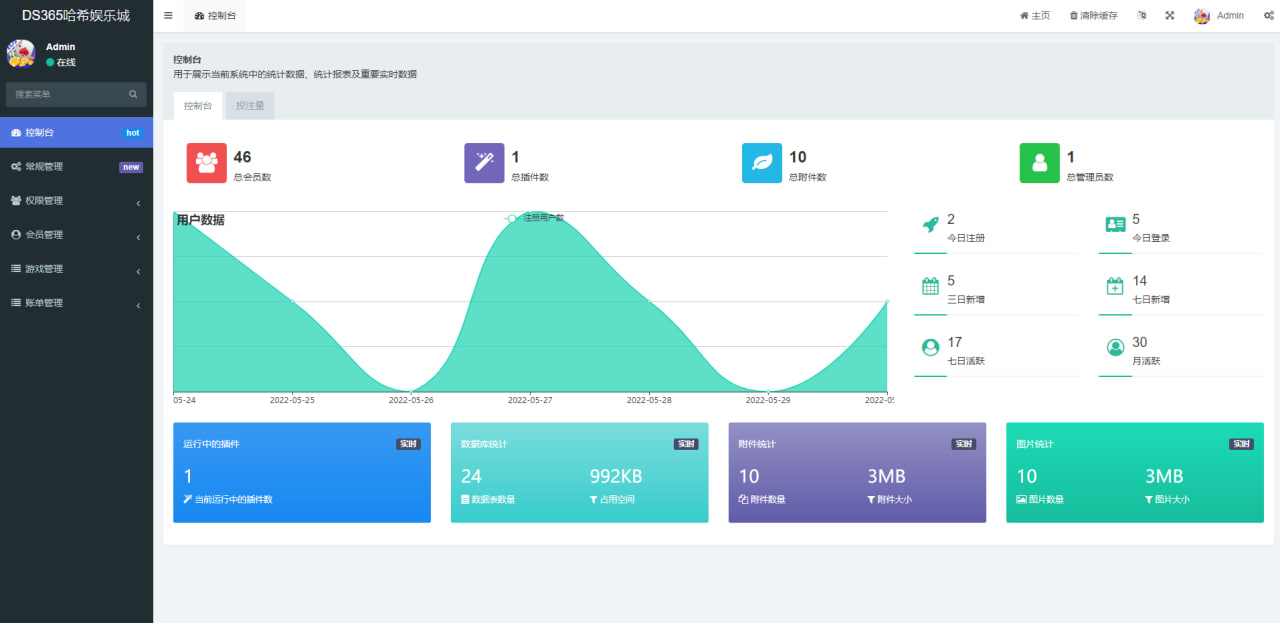The image size is (1280, 623).
Task: Expand the 会员管理 sidebar menu
Action: (76, 235)
